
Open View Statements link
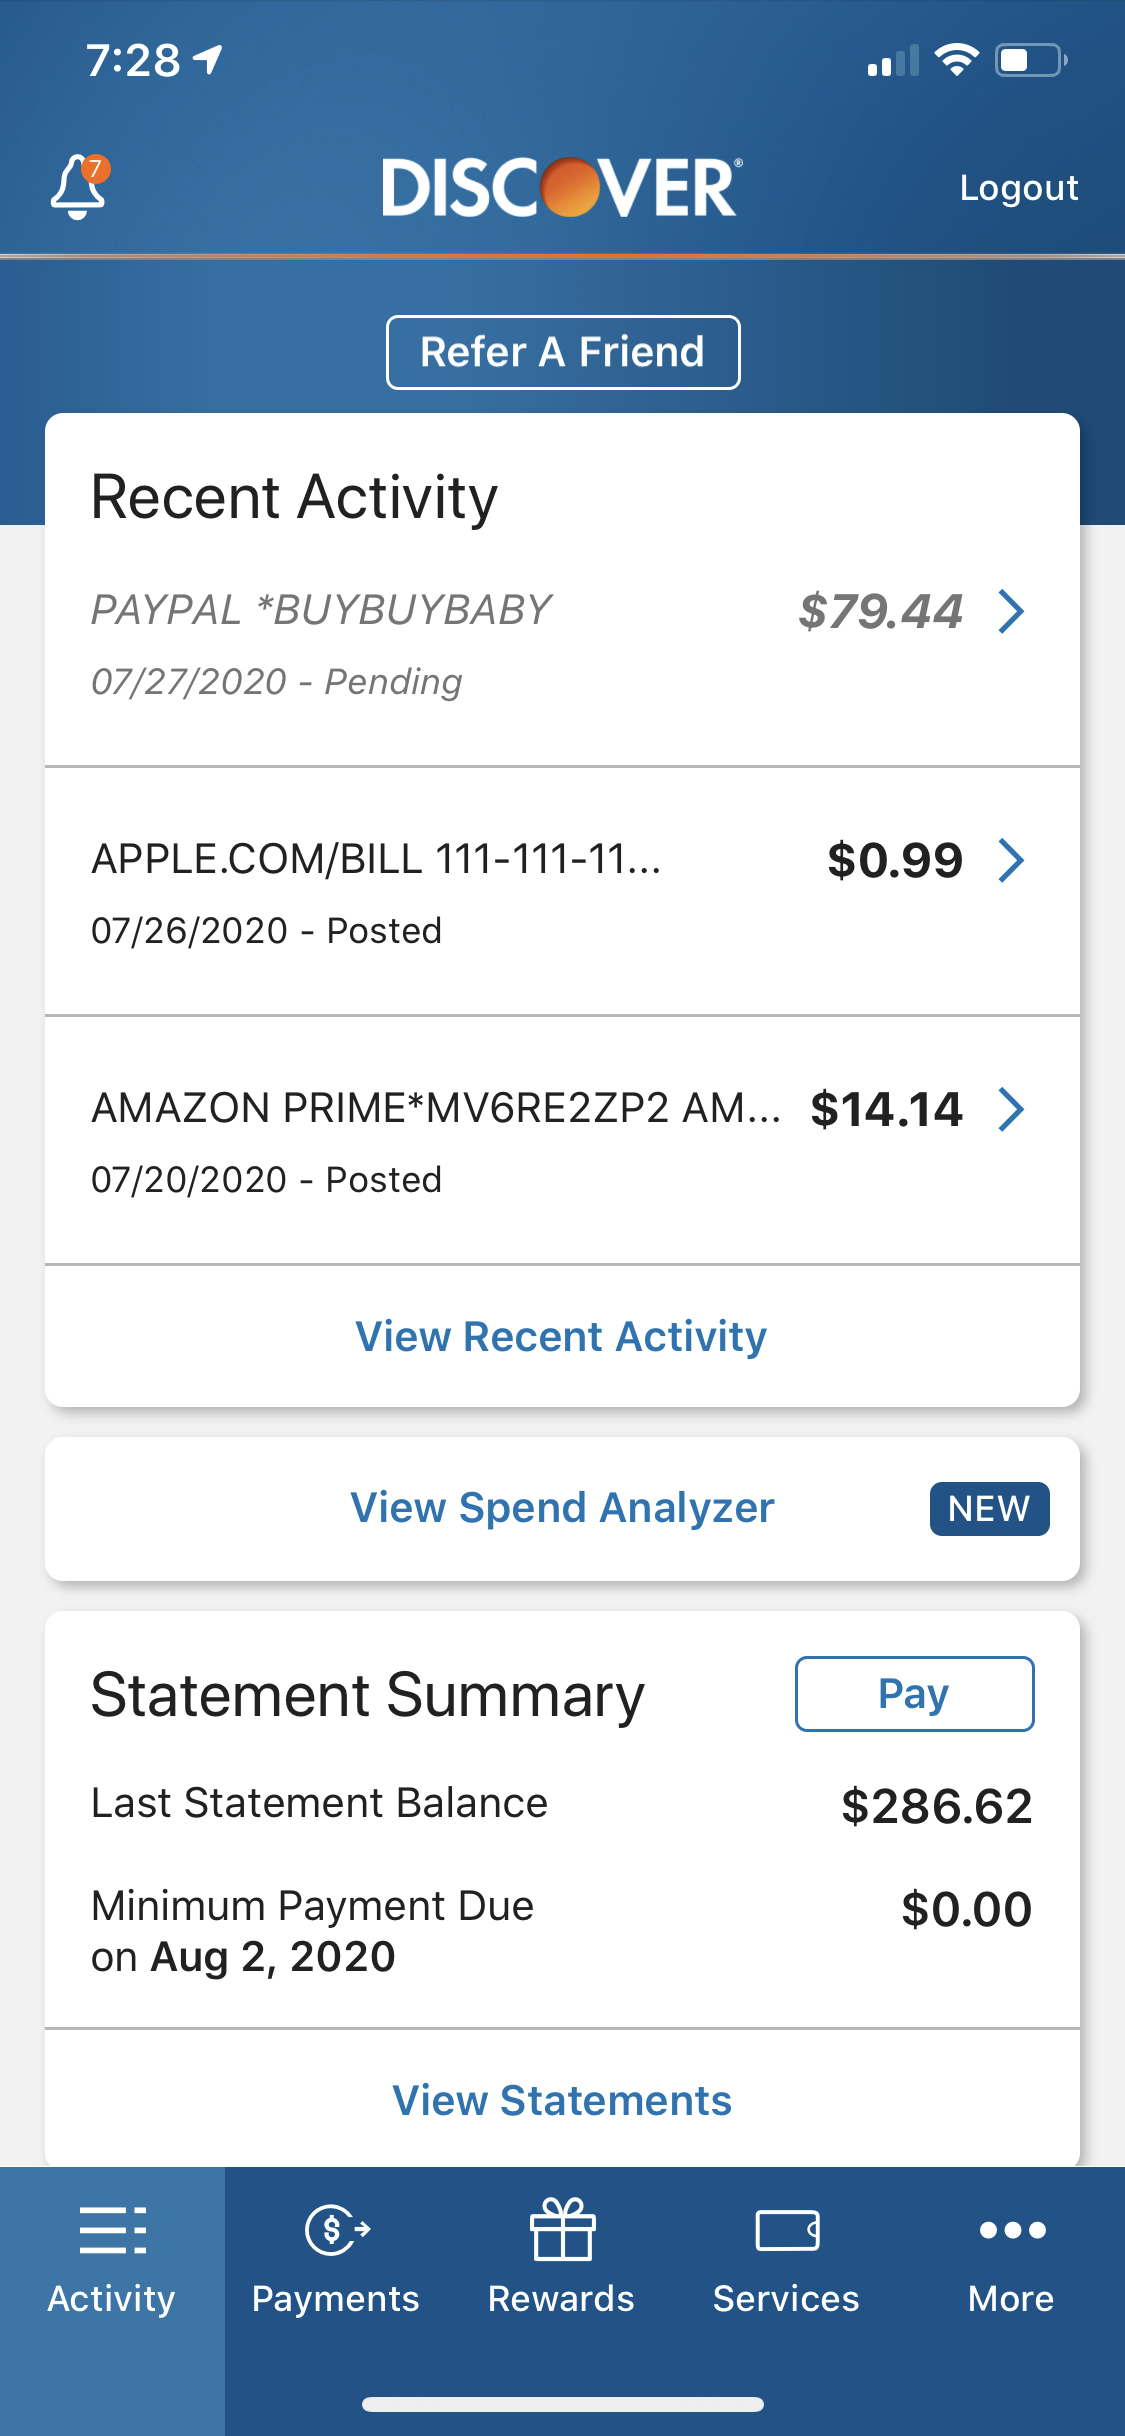(x=562, y=2101)
